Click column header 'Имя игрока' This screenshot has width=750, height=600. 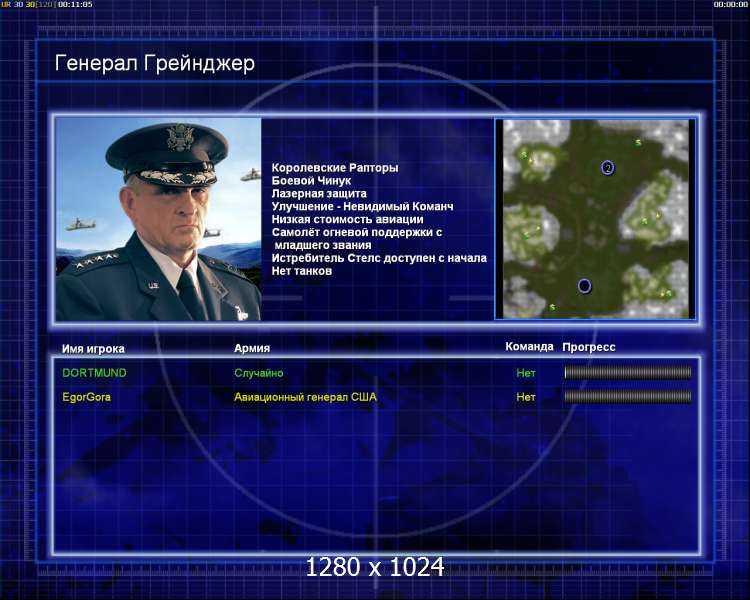(93, 349)
